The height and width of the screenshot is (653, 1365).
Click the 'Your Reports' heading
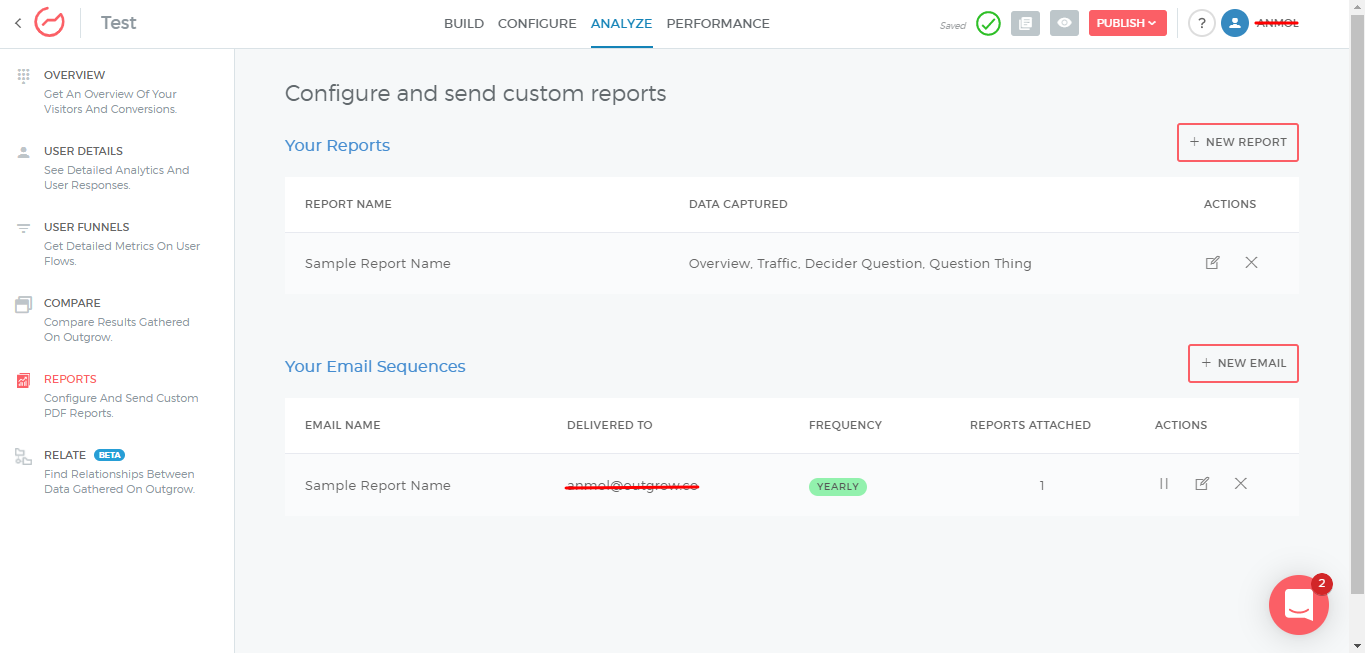337,145
